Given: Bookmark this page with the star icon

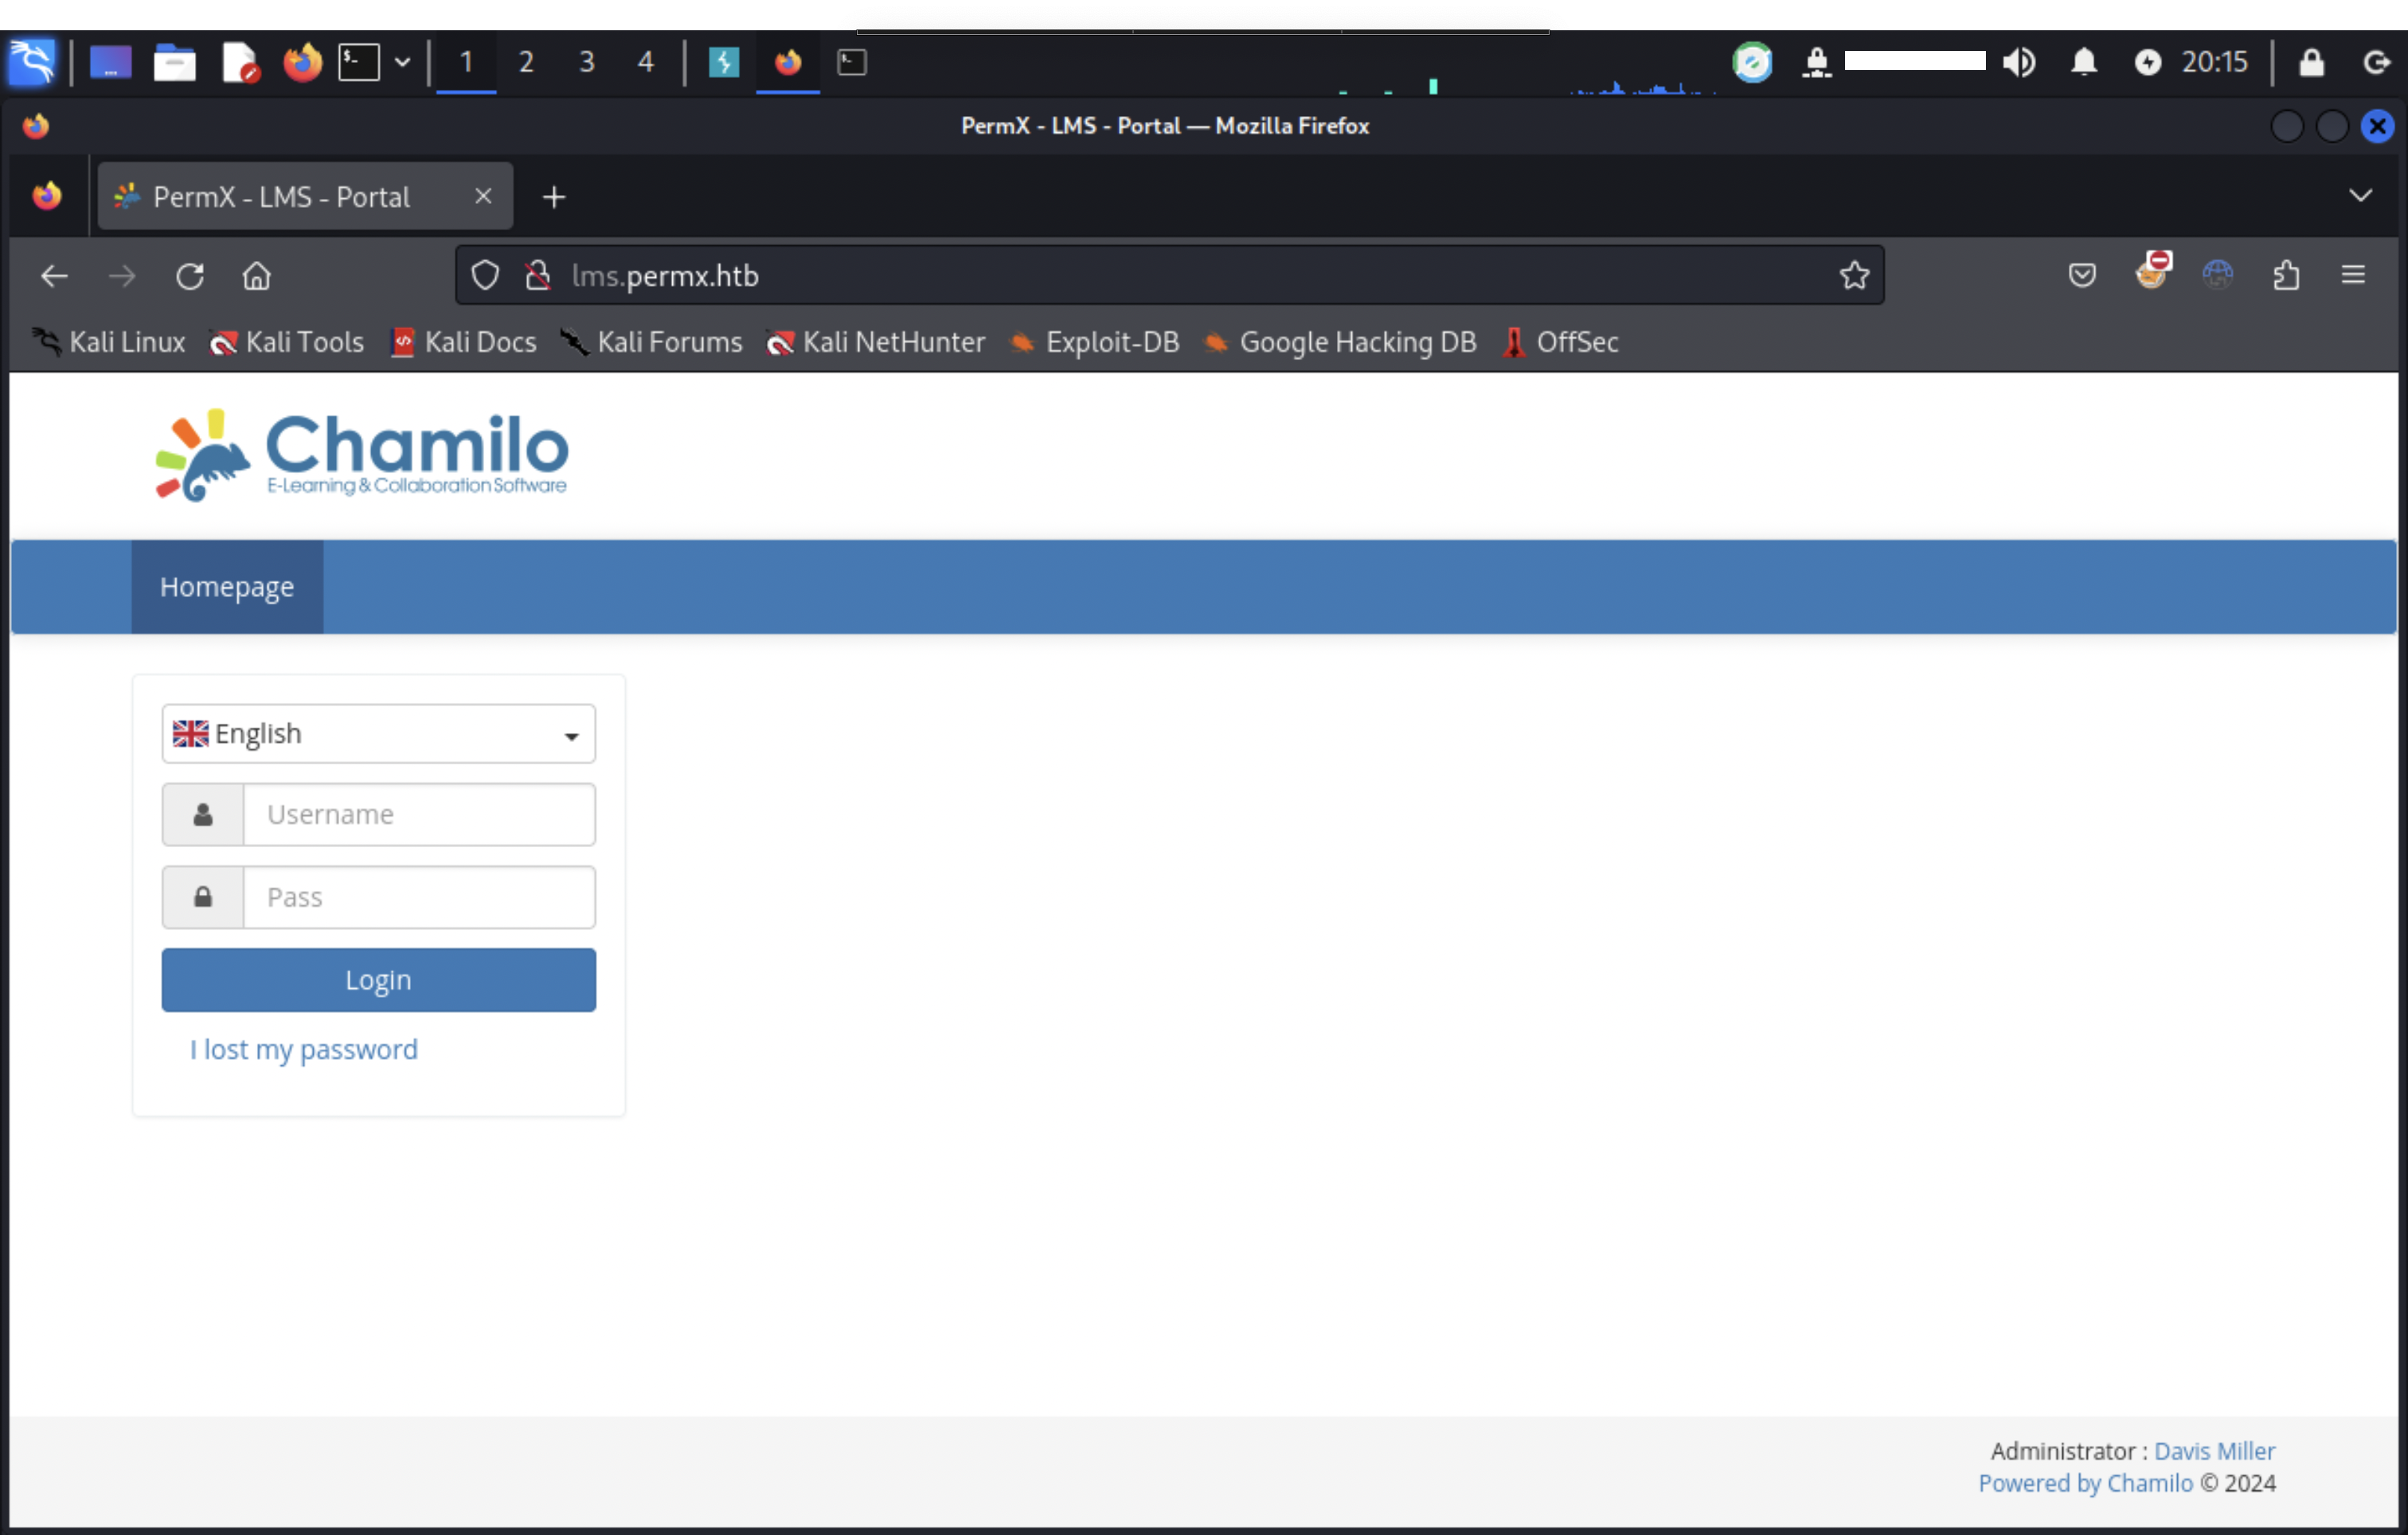Looking at the screenshot, I should (1854, 275).
